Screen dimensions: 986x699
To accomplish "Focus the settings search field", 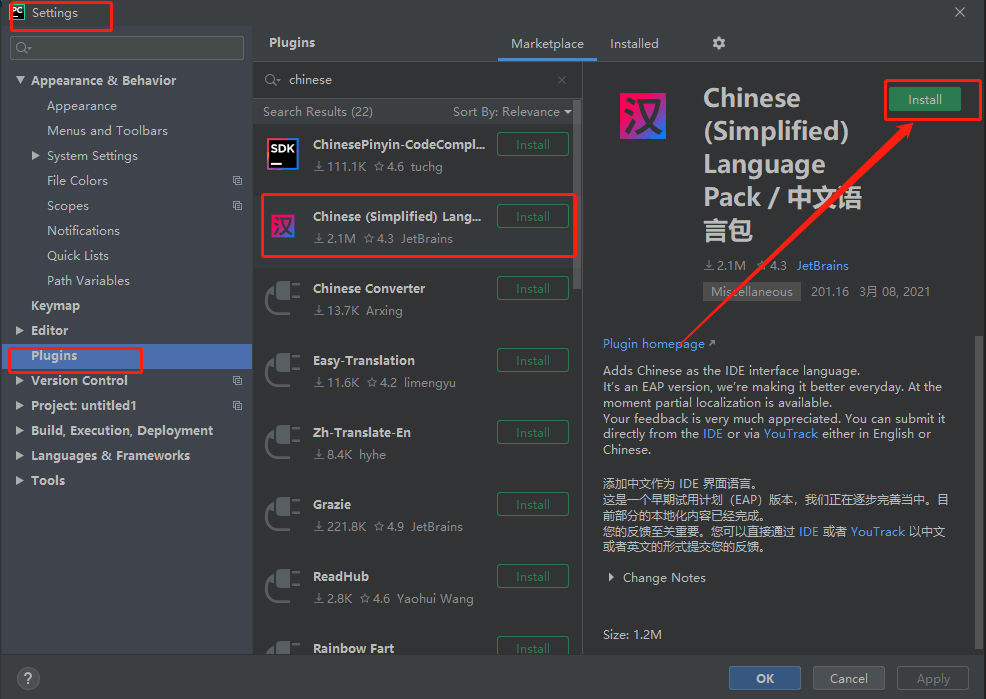I will point(127,48).
